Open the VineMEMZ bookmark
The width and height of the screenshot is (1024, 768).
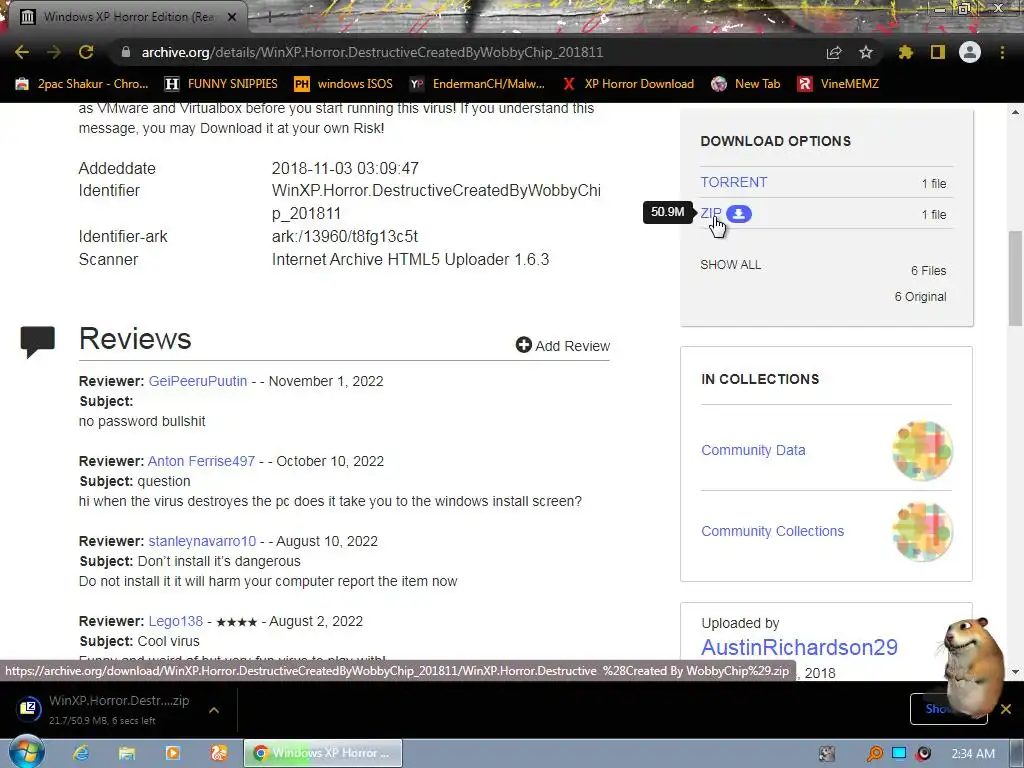(839, 84)
